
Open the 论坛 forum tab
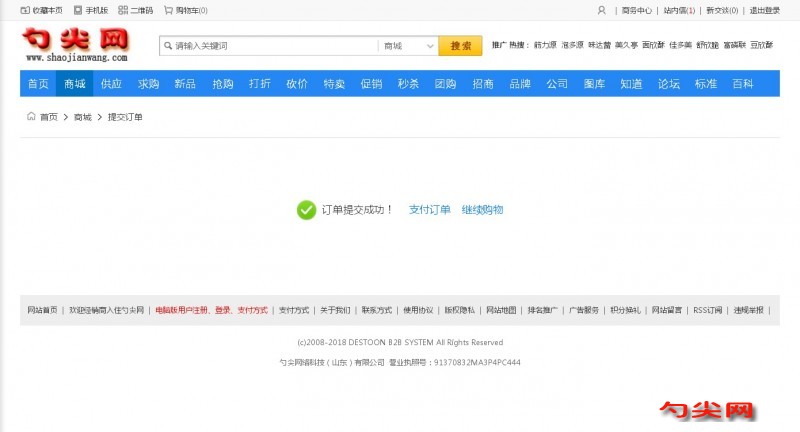click(x=669, y=84)
